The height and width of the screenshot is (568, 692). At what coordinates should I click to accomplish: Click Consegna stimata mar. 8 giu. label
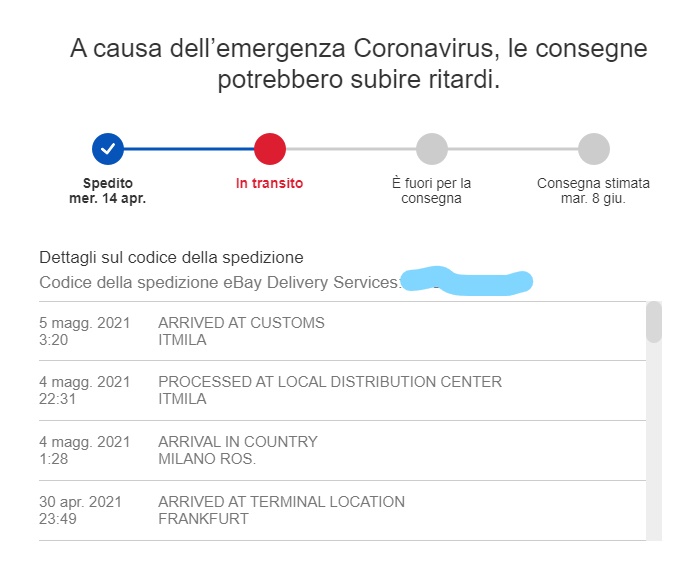[593, 191]
